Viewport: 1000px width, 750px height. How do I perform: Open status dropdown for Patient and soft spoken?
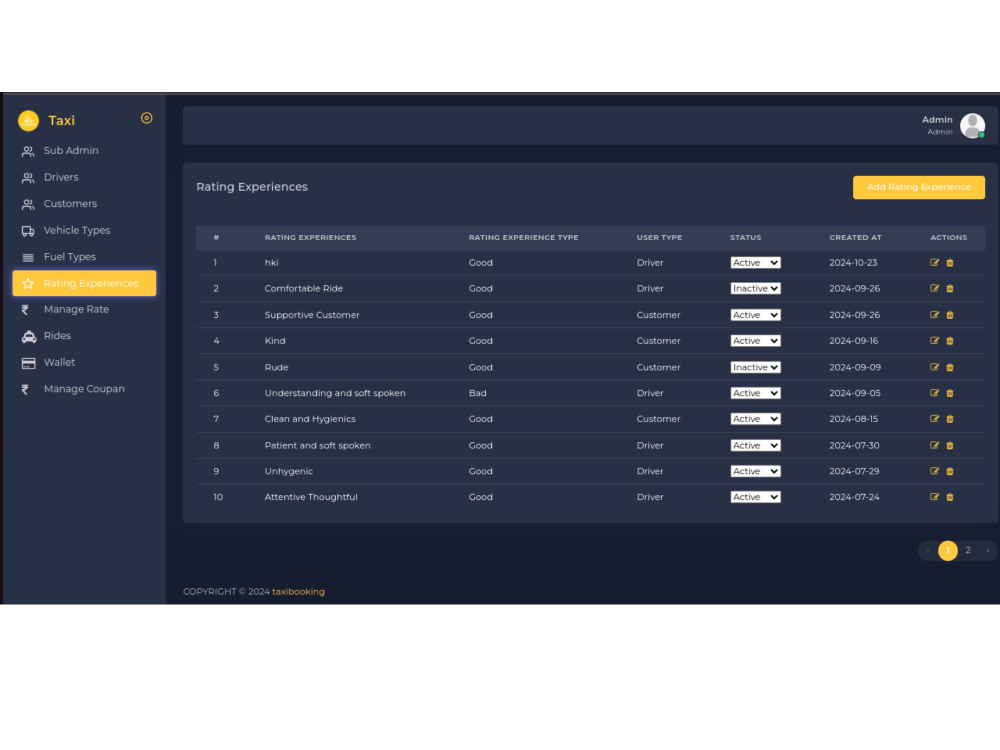[x=755, y=445]
